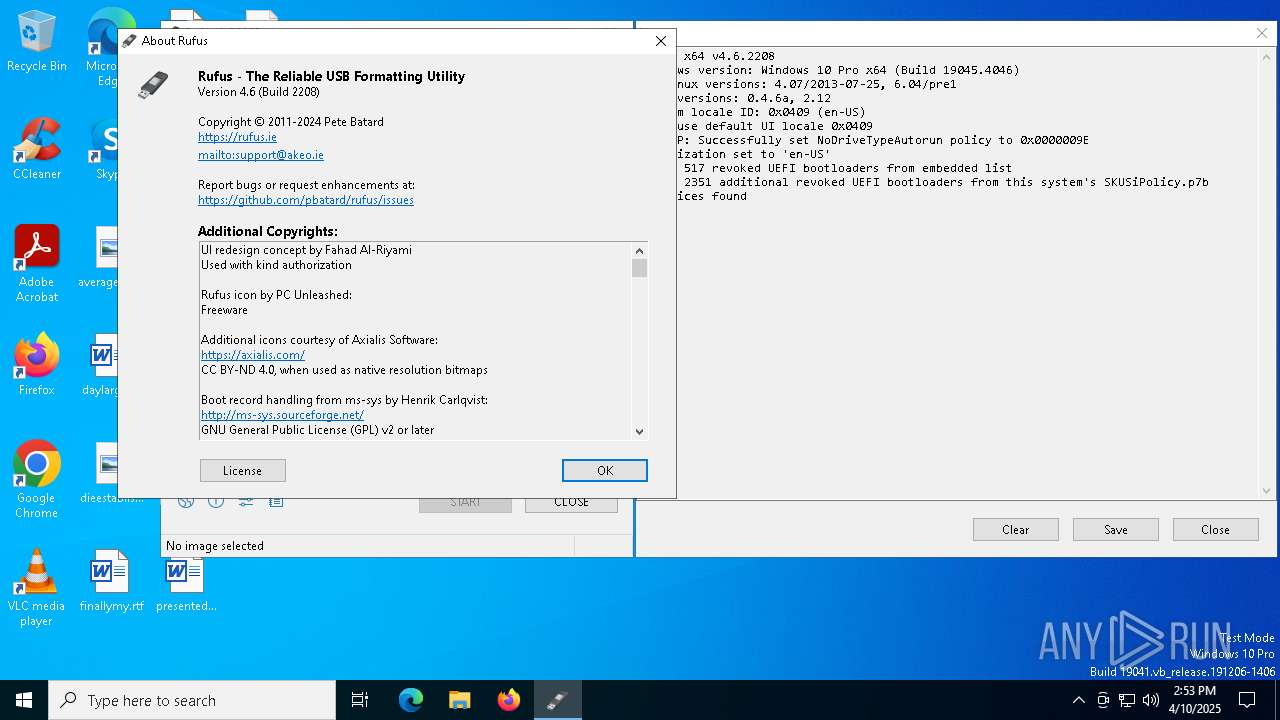Click the License button

[243, 471]
